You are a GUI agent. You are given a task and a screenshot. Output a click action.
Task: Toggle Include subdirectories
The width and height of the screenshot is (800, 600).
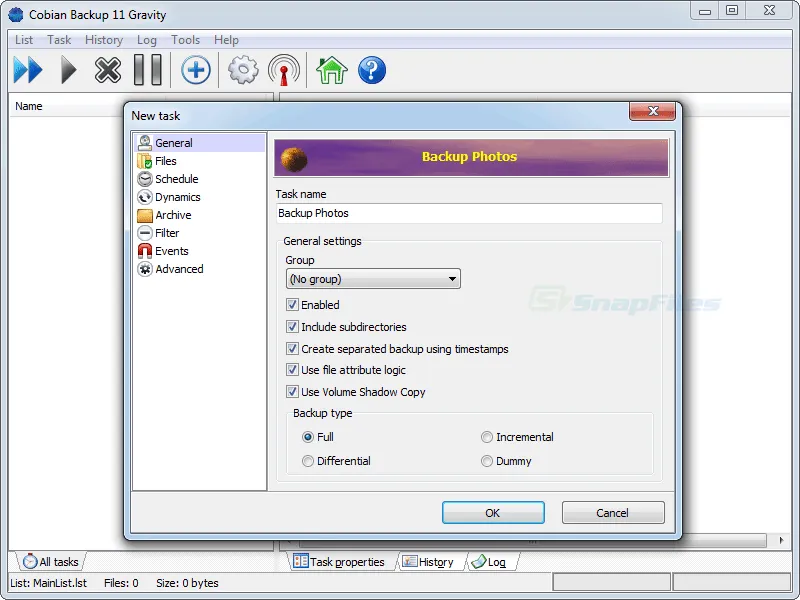pos(292,327)
